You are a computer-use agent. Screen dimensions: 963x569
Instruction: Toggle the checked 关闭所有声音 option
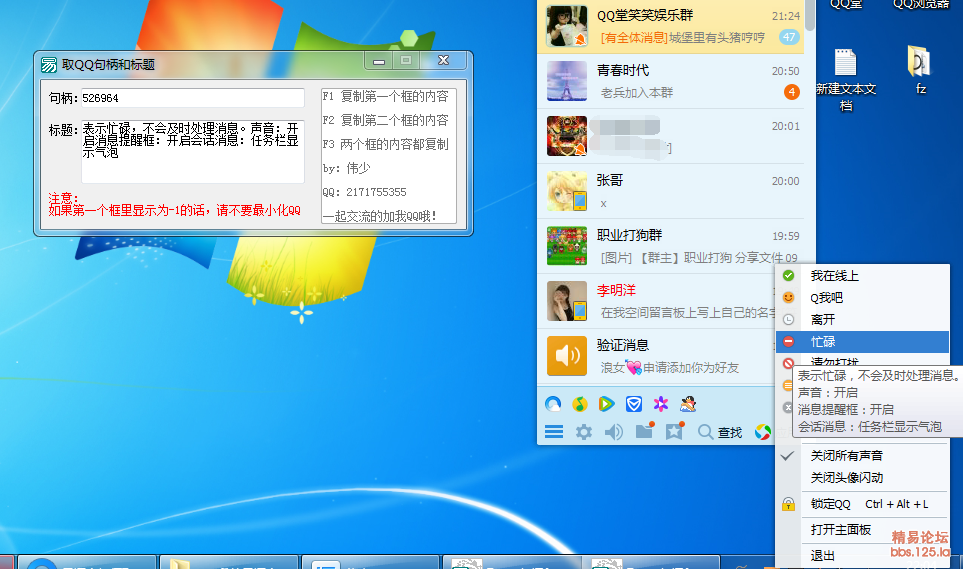(x=862, y=455)
